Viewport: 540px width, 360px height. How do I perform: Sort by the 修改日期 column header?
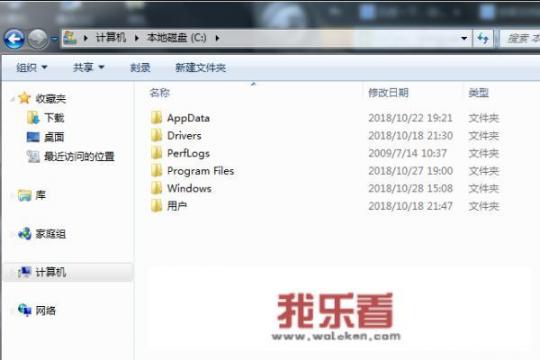(x=388, y=93)
